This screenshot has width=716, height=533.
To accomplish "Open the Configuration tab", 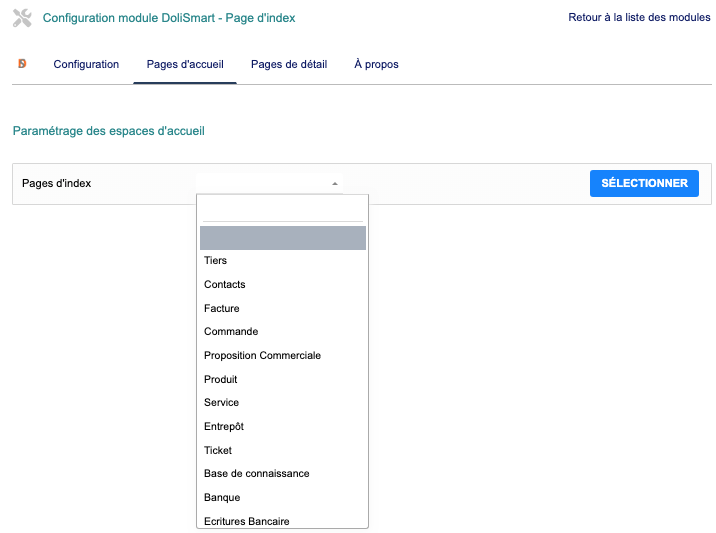I will coord(86,64).
